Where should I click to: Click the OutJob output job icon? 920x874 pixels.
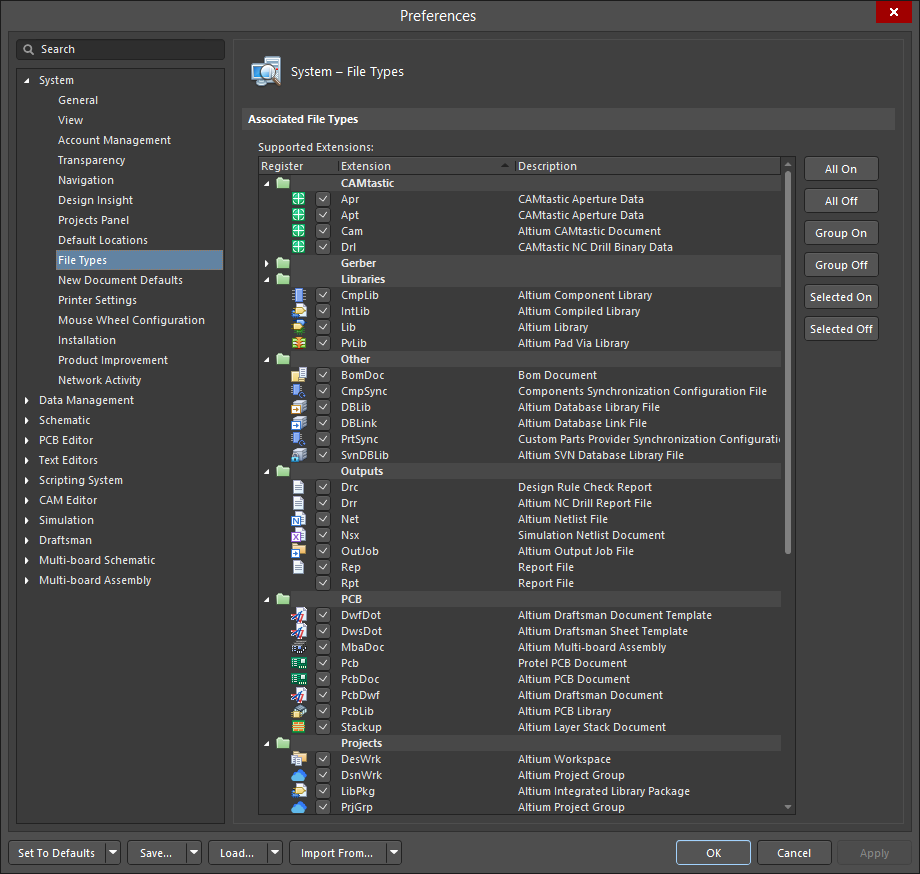point(298,551)
